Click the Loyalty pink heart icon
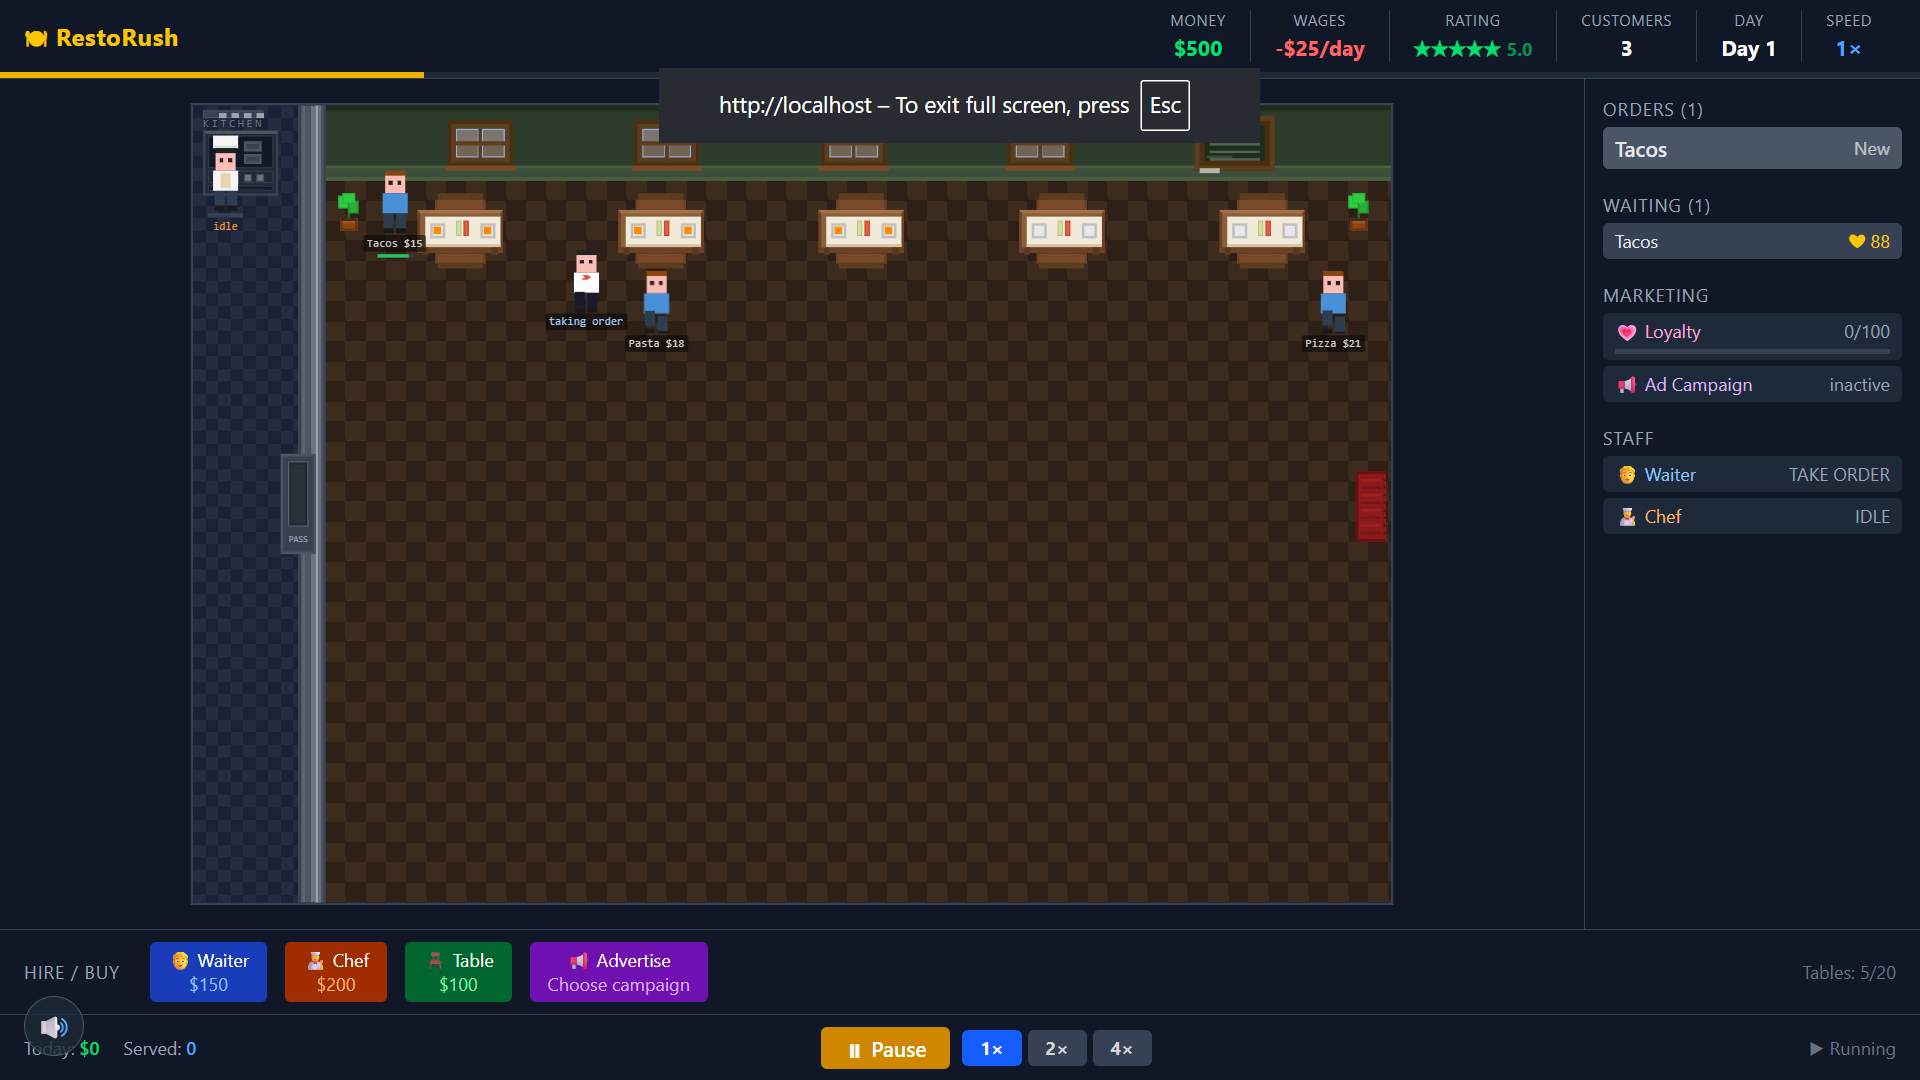This screenshot has width=1920, height=1080. point(1627,333)
